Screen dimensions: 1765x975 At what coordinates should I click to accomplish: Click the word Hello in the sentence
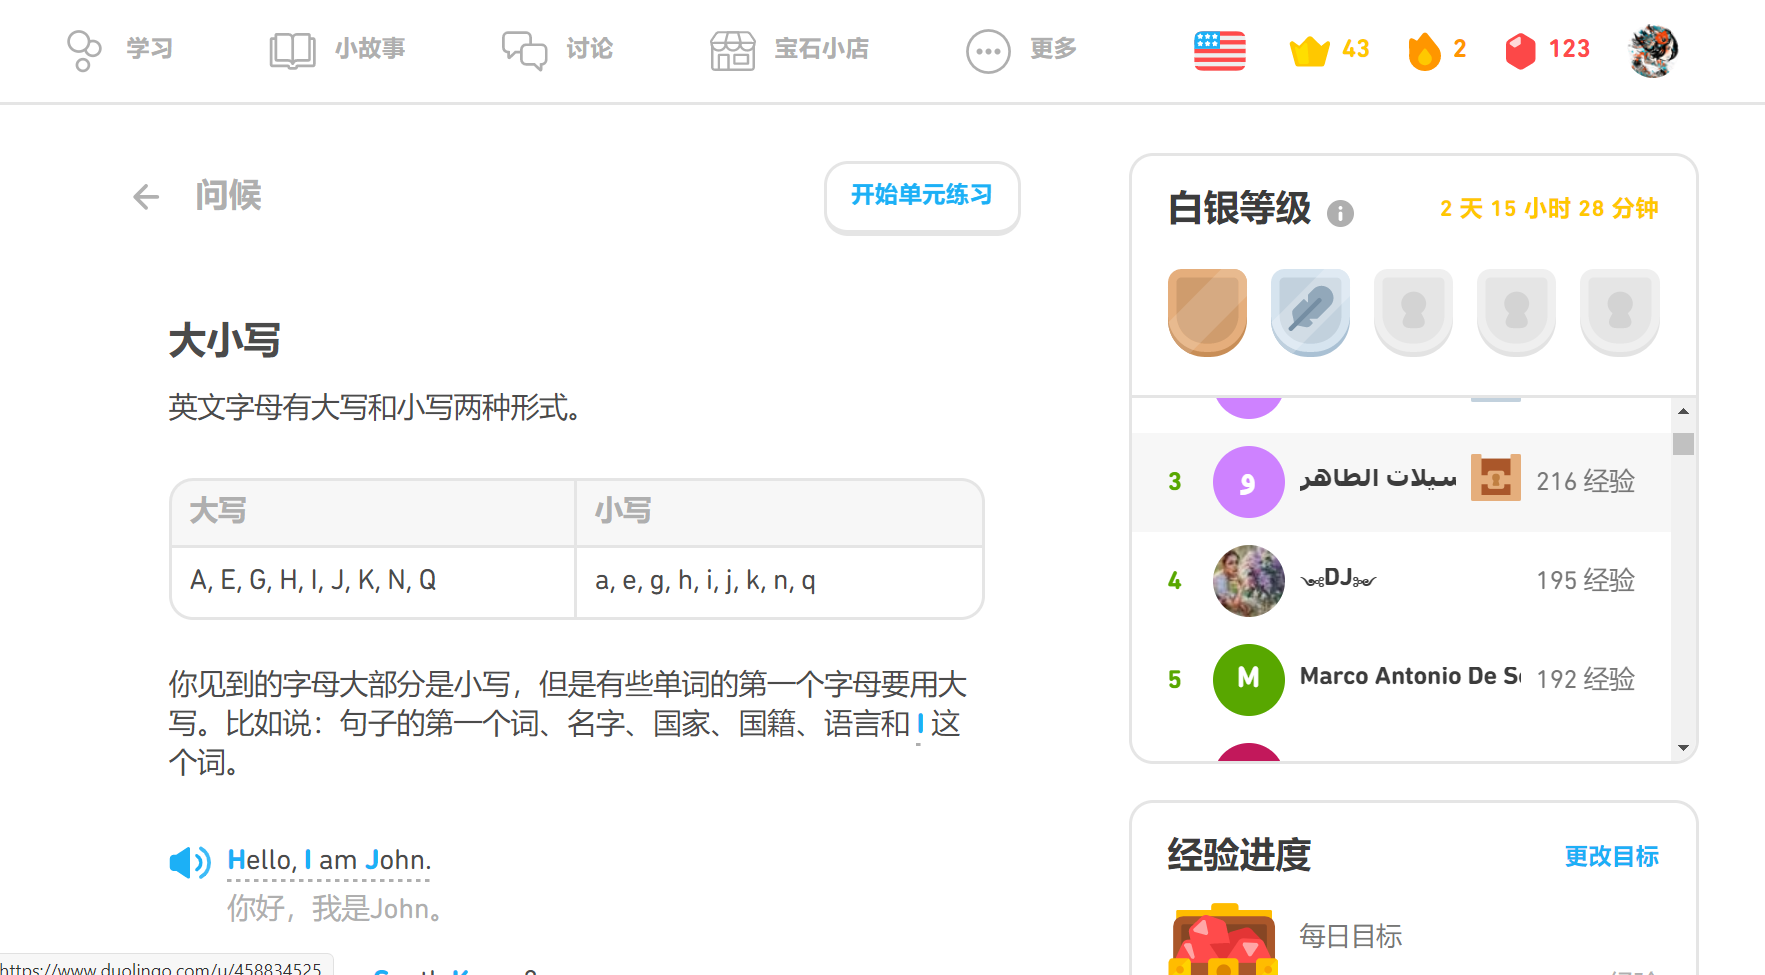pos(259,860)
